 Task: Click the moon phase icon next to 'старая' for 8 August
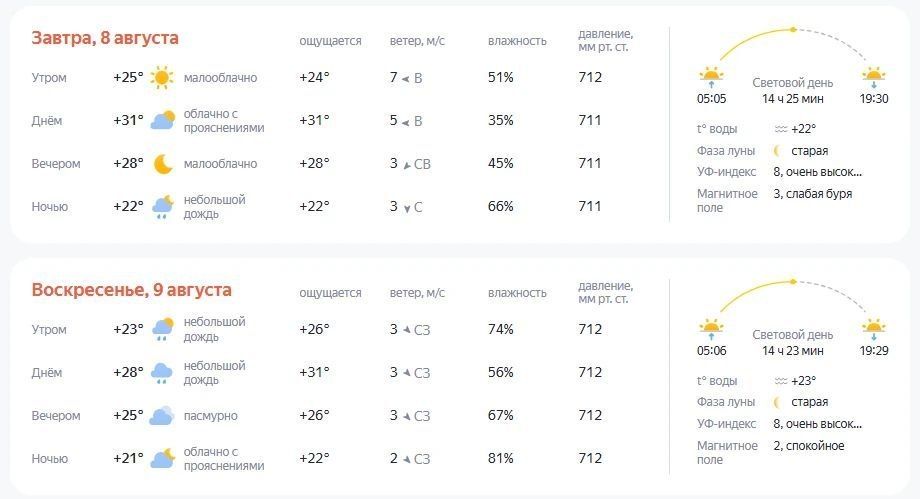[778, 151]
